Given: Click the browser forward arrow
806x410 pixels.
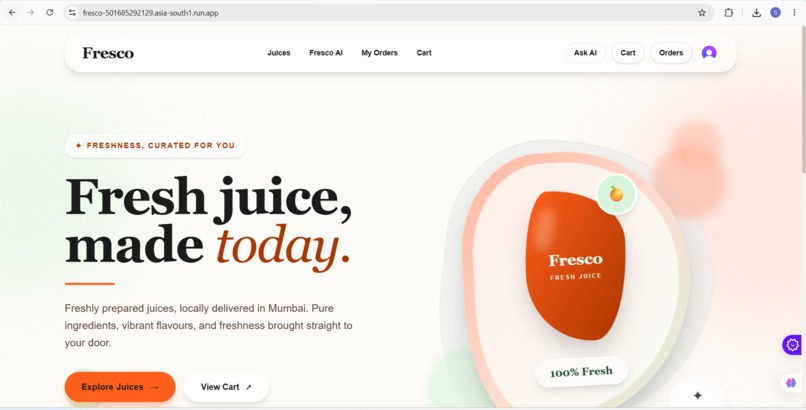Looking at the screenshot, I should click(31, 13).
